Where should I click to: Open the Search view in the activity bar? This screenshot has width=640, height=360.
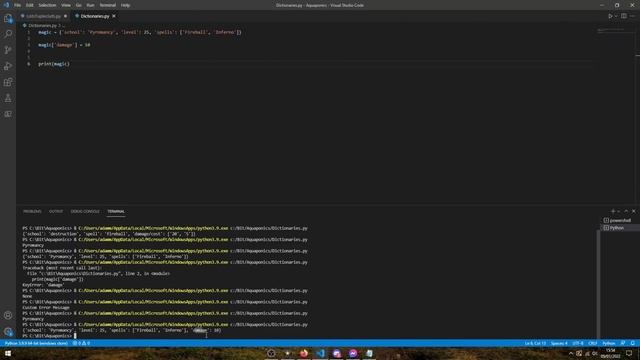pos(8,34)
